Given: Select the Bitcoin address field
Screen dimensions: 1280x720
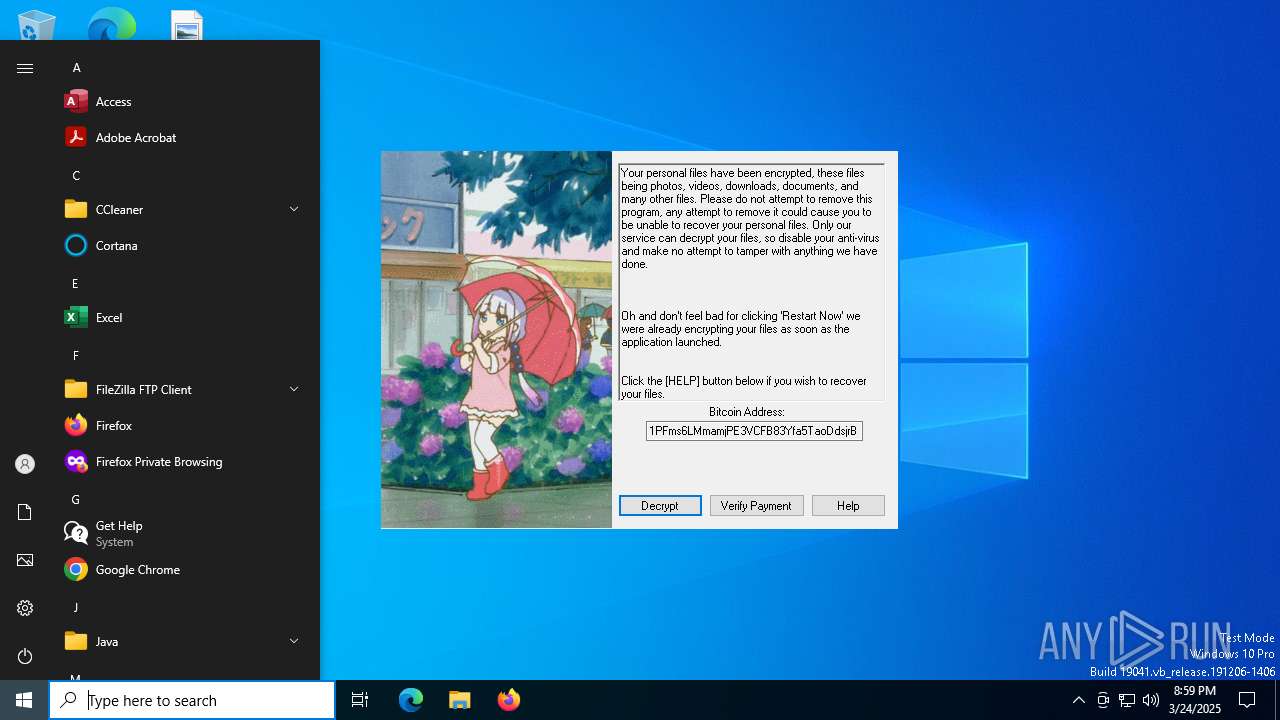Looking at the screenshot, I should tap(754, 431).
